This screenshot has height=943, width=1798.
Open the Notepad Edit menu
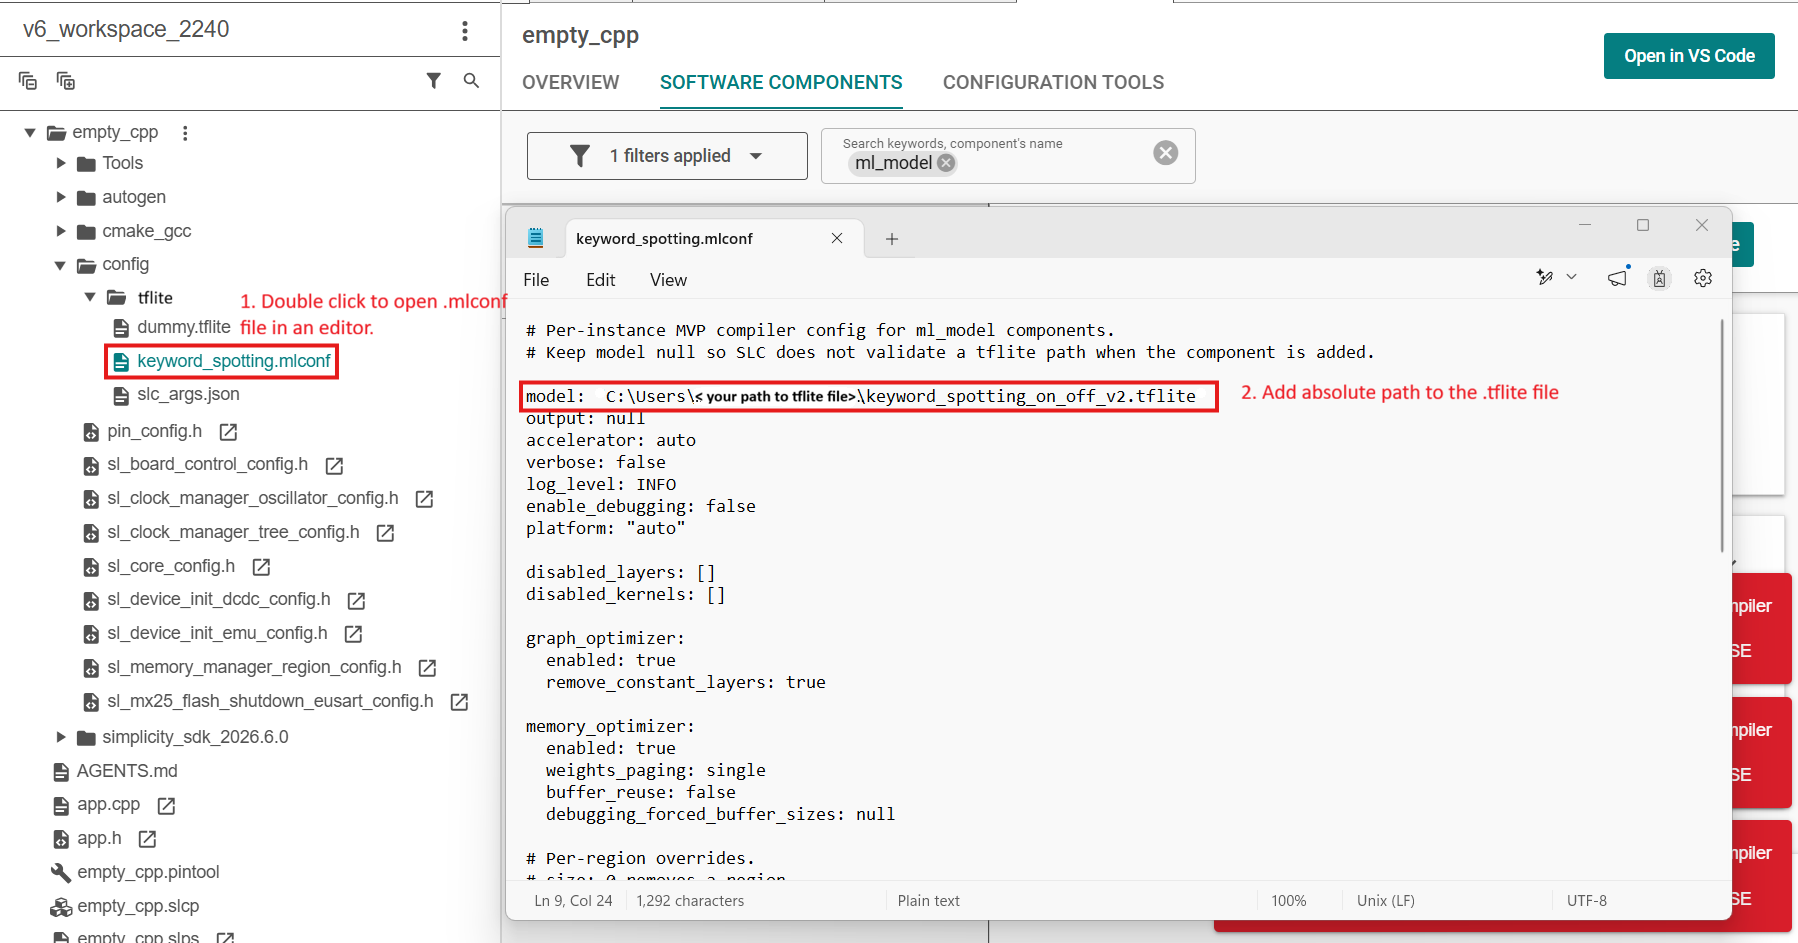tap(600, 280)
